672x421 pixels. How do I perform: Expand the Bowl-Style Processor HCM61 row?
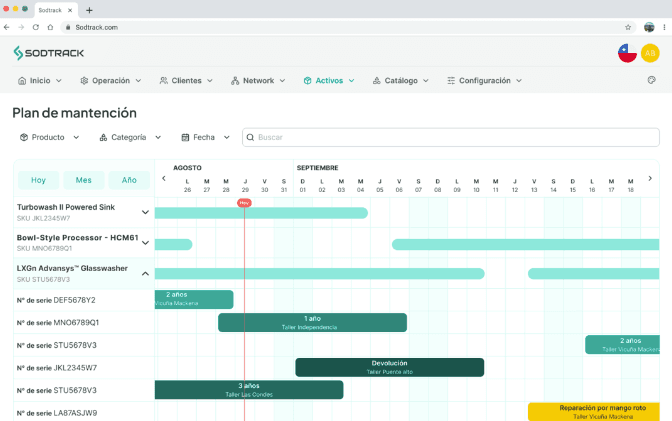pos(145,243)
